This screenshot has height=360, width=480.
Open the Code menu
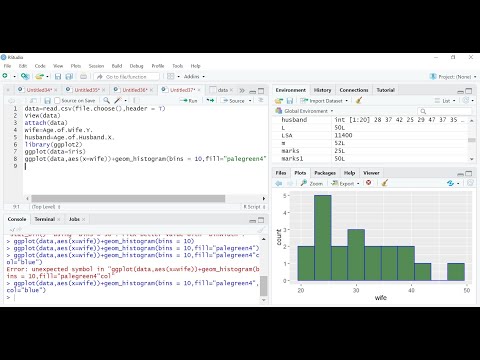pyautogui.click(x=40, y=66)
